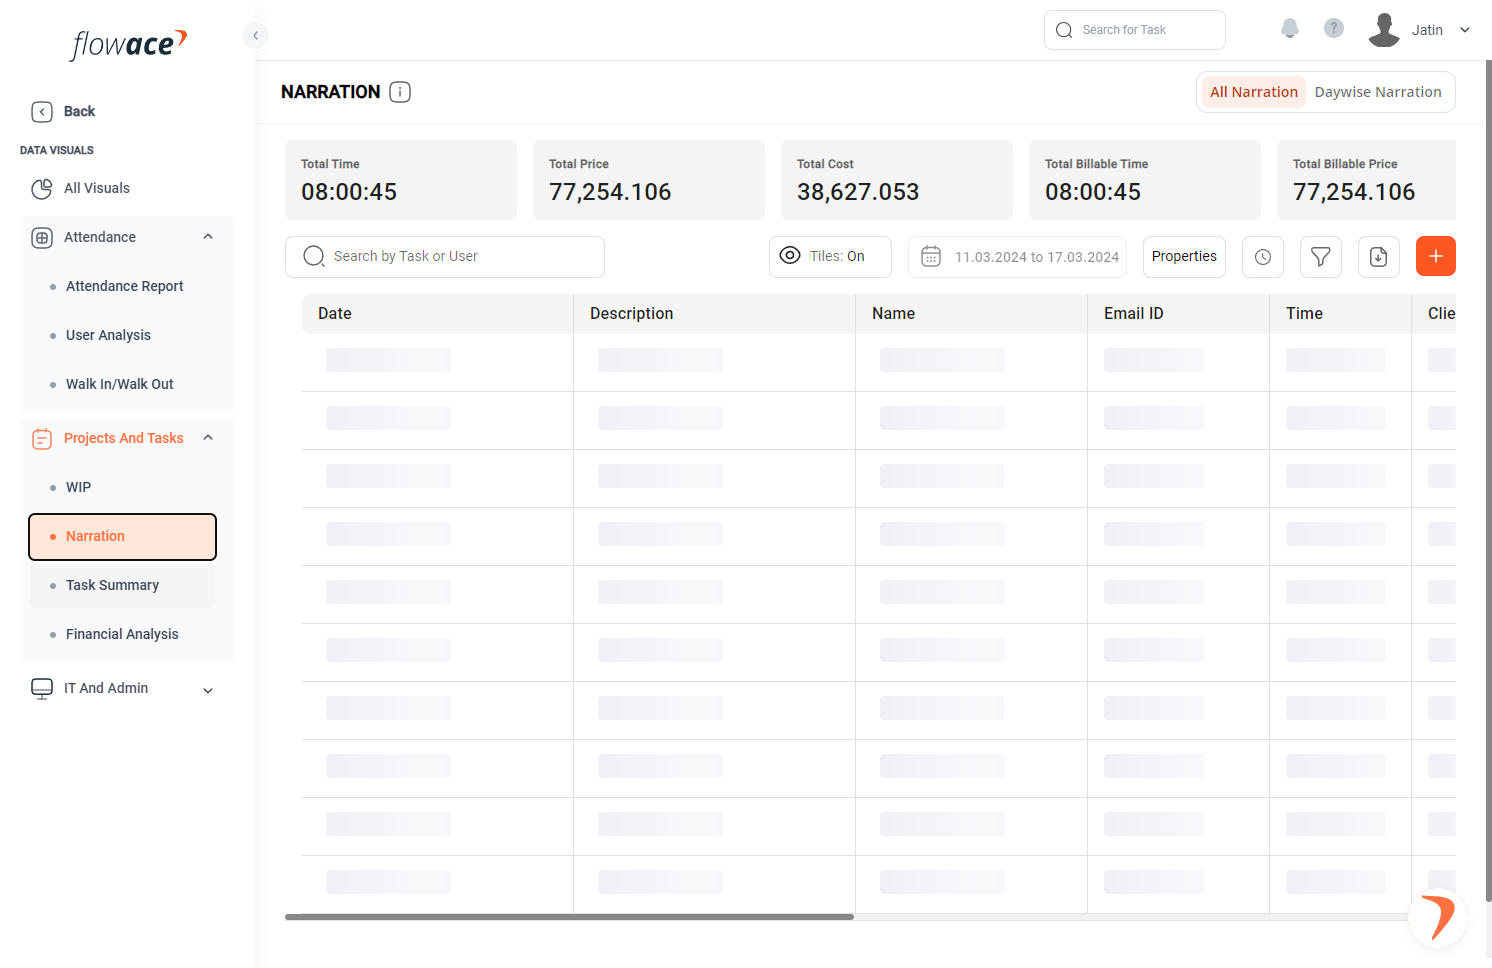The height and width of the screenshot is (968, 1492).
Task: Toggle Tiles On visibility
Action: point(830,257)
